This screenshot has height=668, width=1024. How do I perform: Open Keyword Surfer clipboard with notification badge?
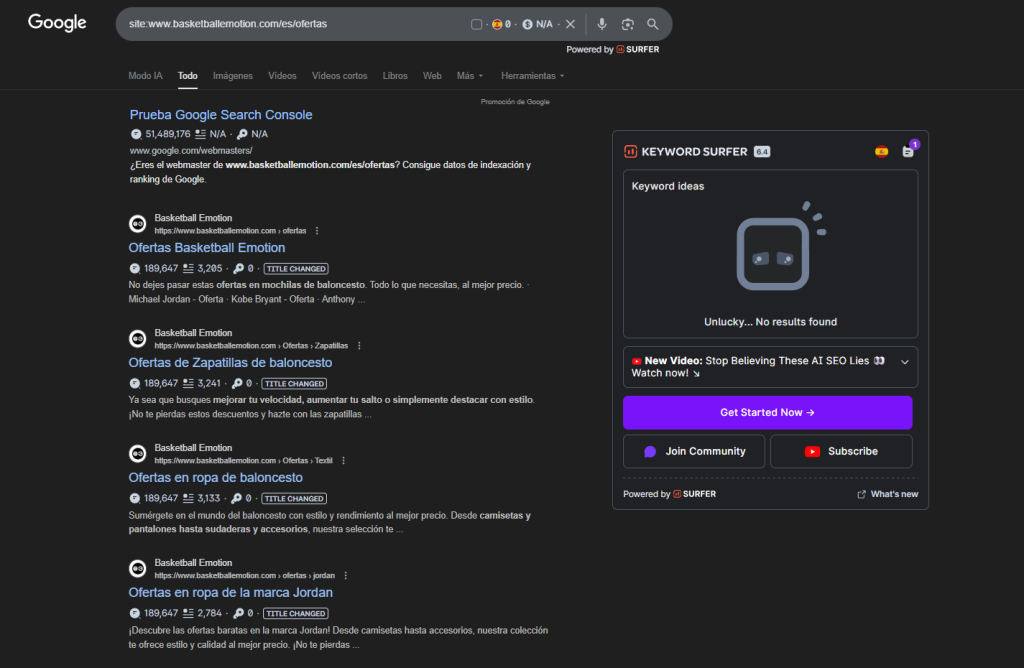coord(908,152)
